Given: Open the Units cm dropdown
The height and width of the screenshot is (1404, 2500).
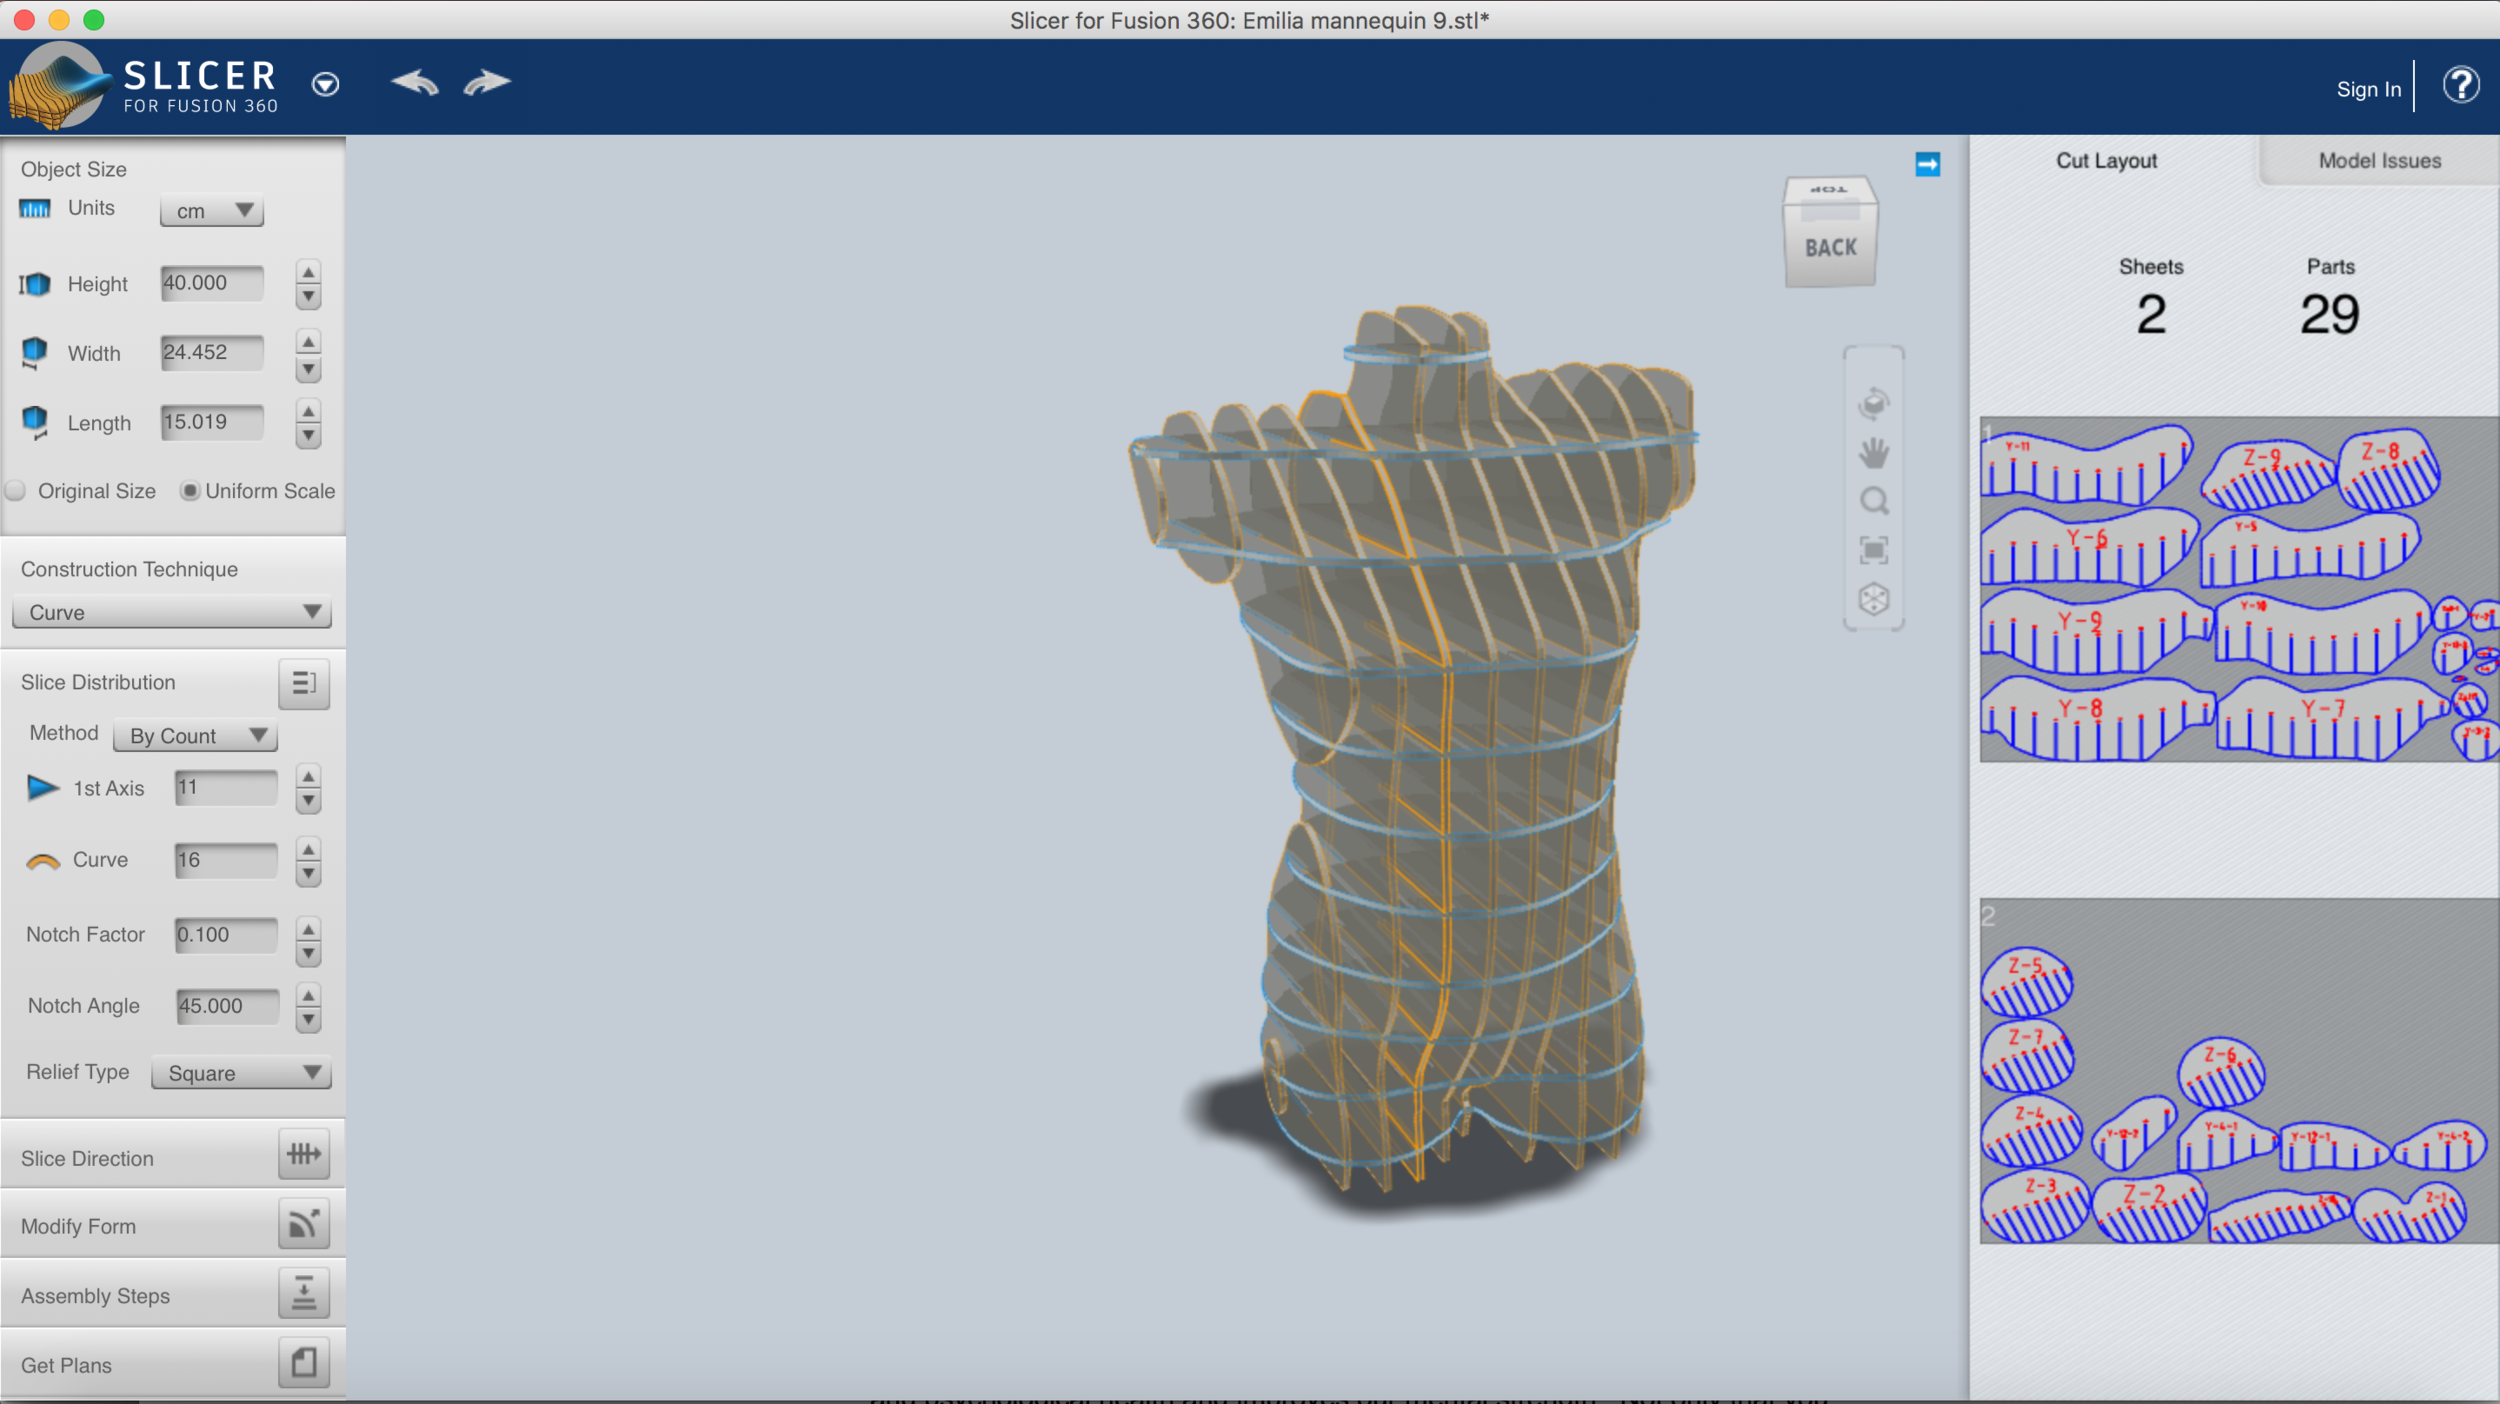Looking at the screenshot, I should 211,210.
